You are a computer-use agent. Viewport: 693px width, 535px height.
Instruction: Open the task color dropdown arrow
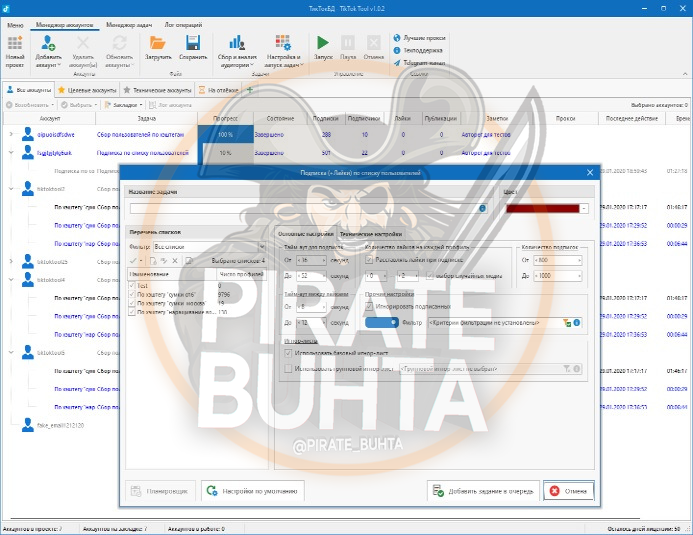click(584, 209)
